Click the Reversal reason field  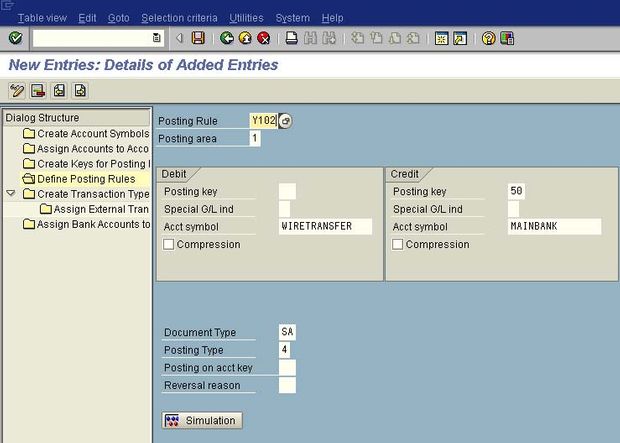coord(287,385)
